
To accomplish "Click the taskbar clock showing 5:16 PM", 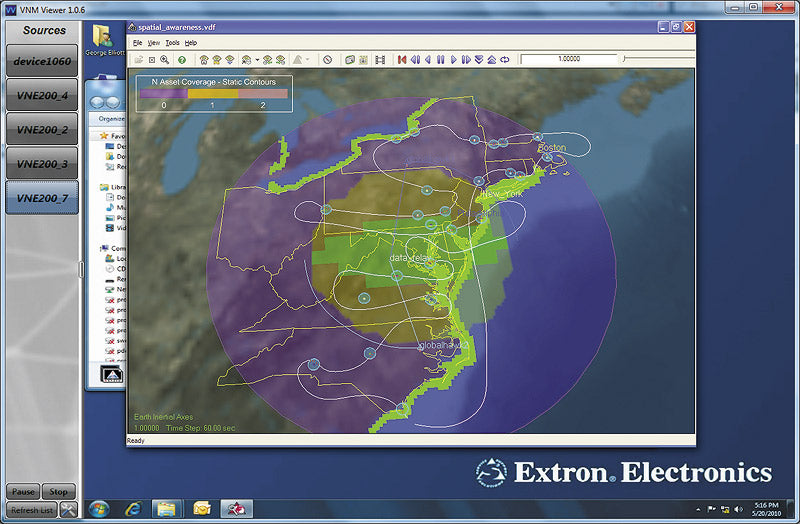I will [x=767, y=509].
